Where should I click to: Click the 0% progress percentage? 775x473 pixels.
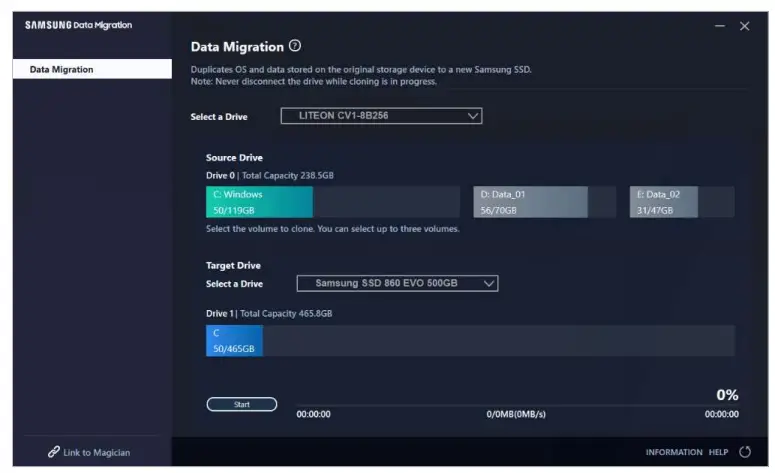pyautogui.click(x=727, y=394)
